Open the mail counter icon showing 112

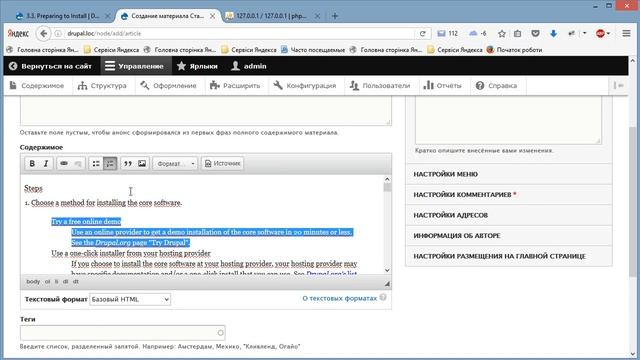coord(447,33)
